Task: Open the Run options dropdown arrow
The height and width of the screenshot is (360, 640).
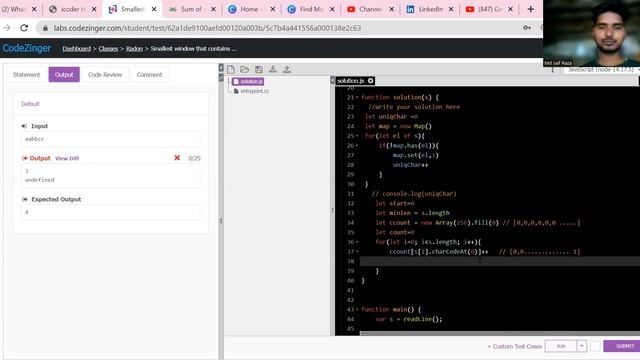Action: coord(582,346)
